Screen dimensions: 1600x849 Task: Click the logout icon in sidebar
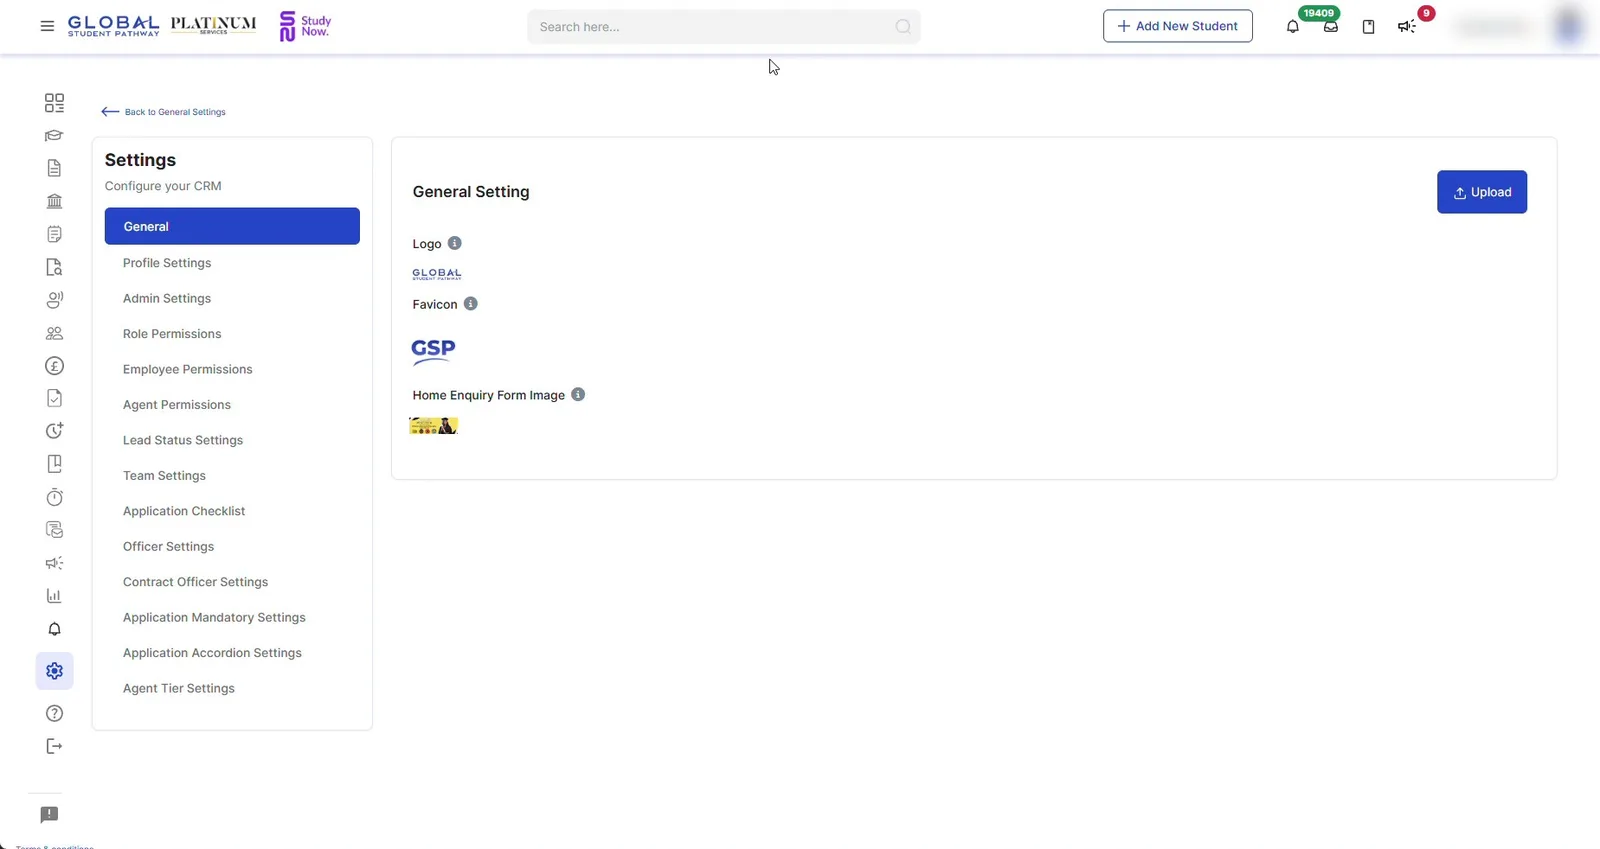(54, 746)
